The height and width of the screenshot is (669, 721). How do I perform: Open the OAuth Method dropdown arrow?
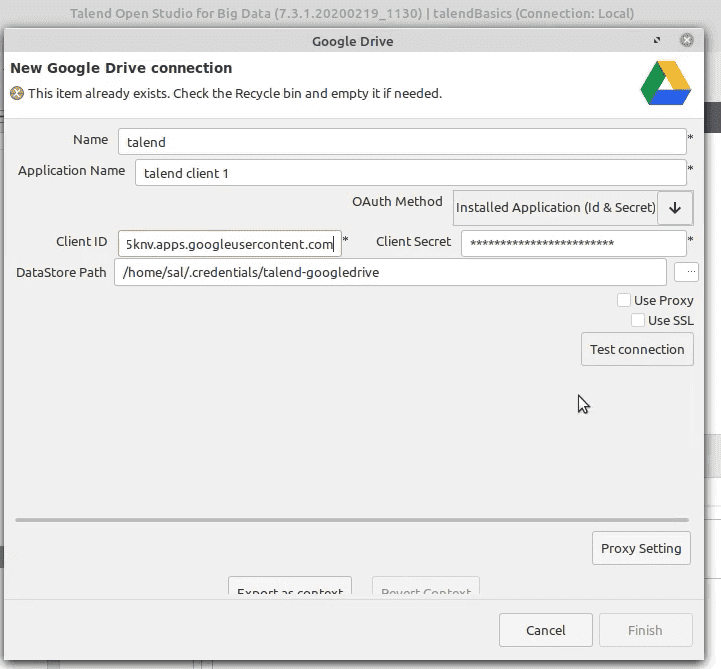point(675,208)
